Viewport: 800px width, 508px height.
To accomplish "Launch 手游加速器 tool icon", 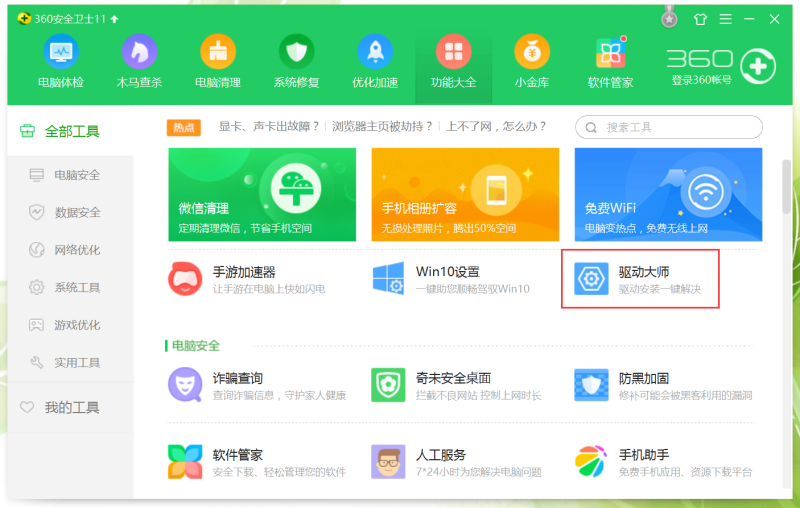I will coord(185,278).
